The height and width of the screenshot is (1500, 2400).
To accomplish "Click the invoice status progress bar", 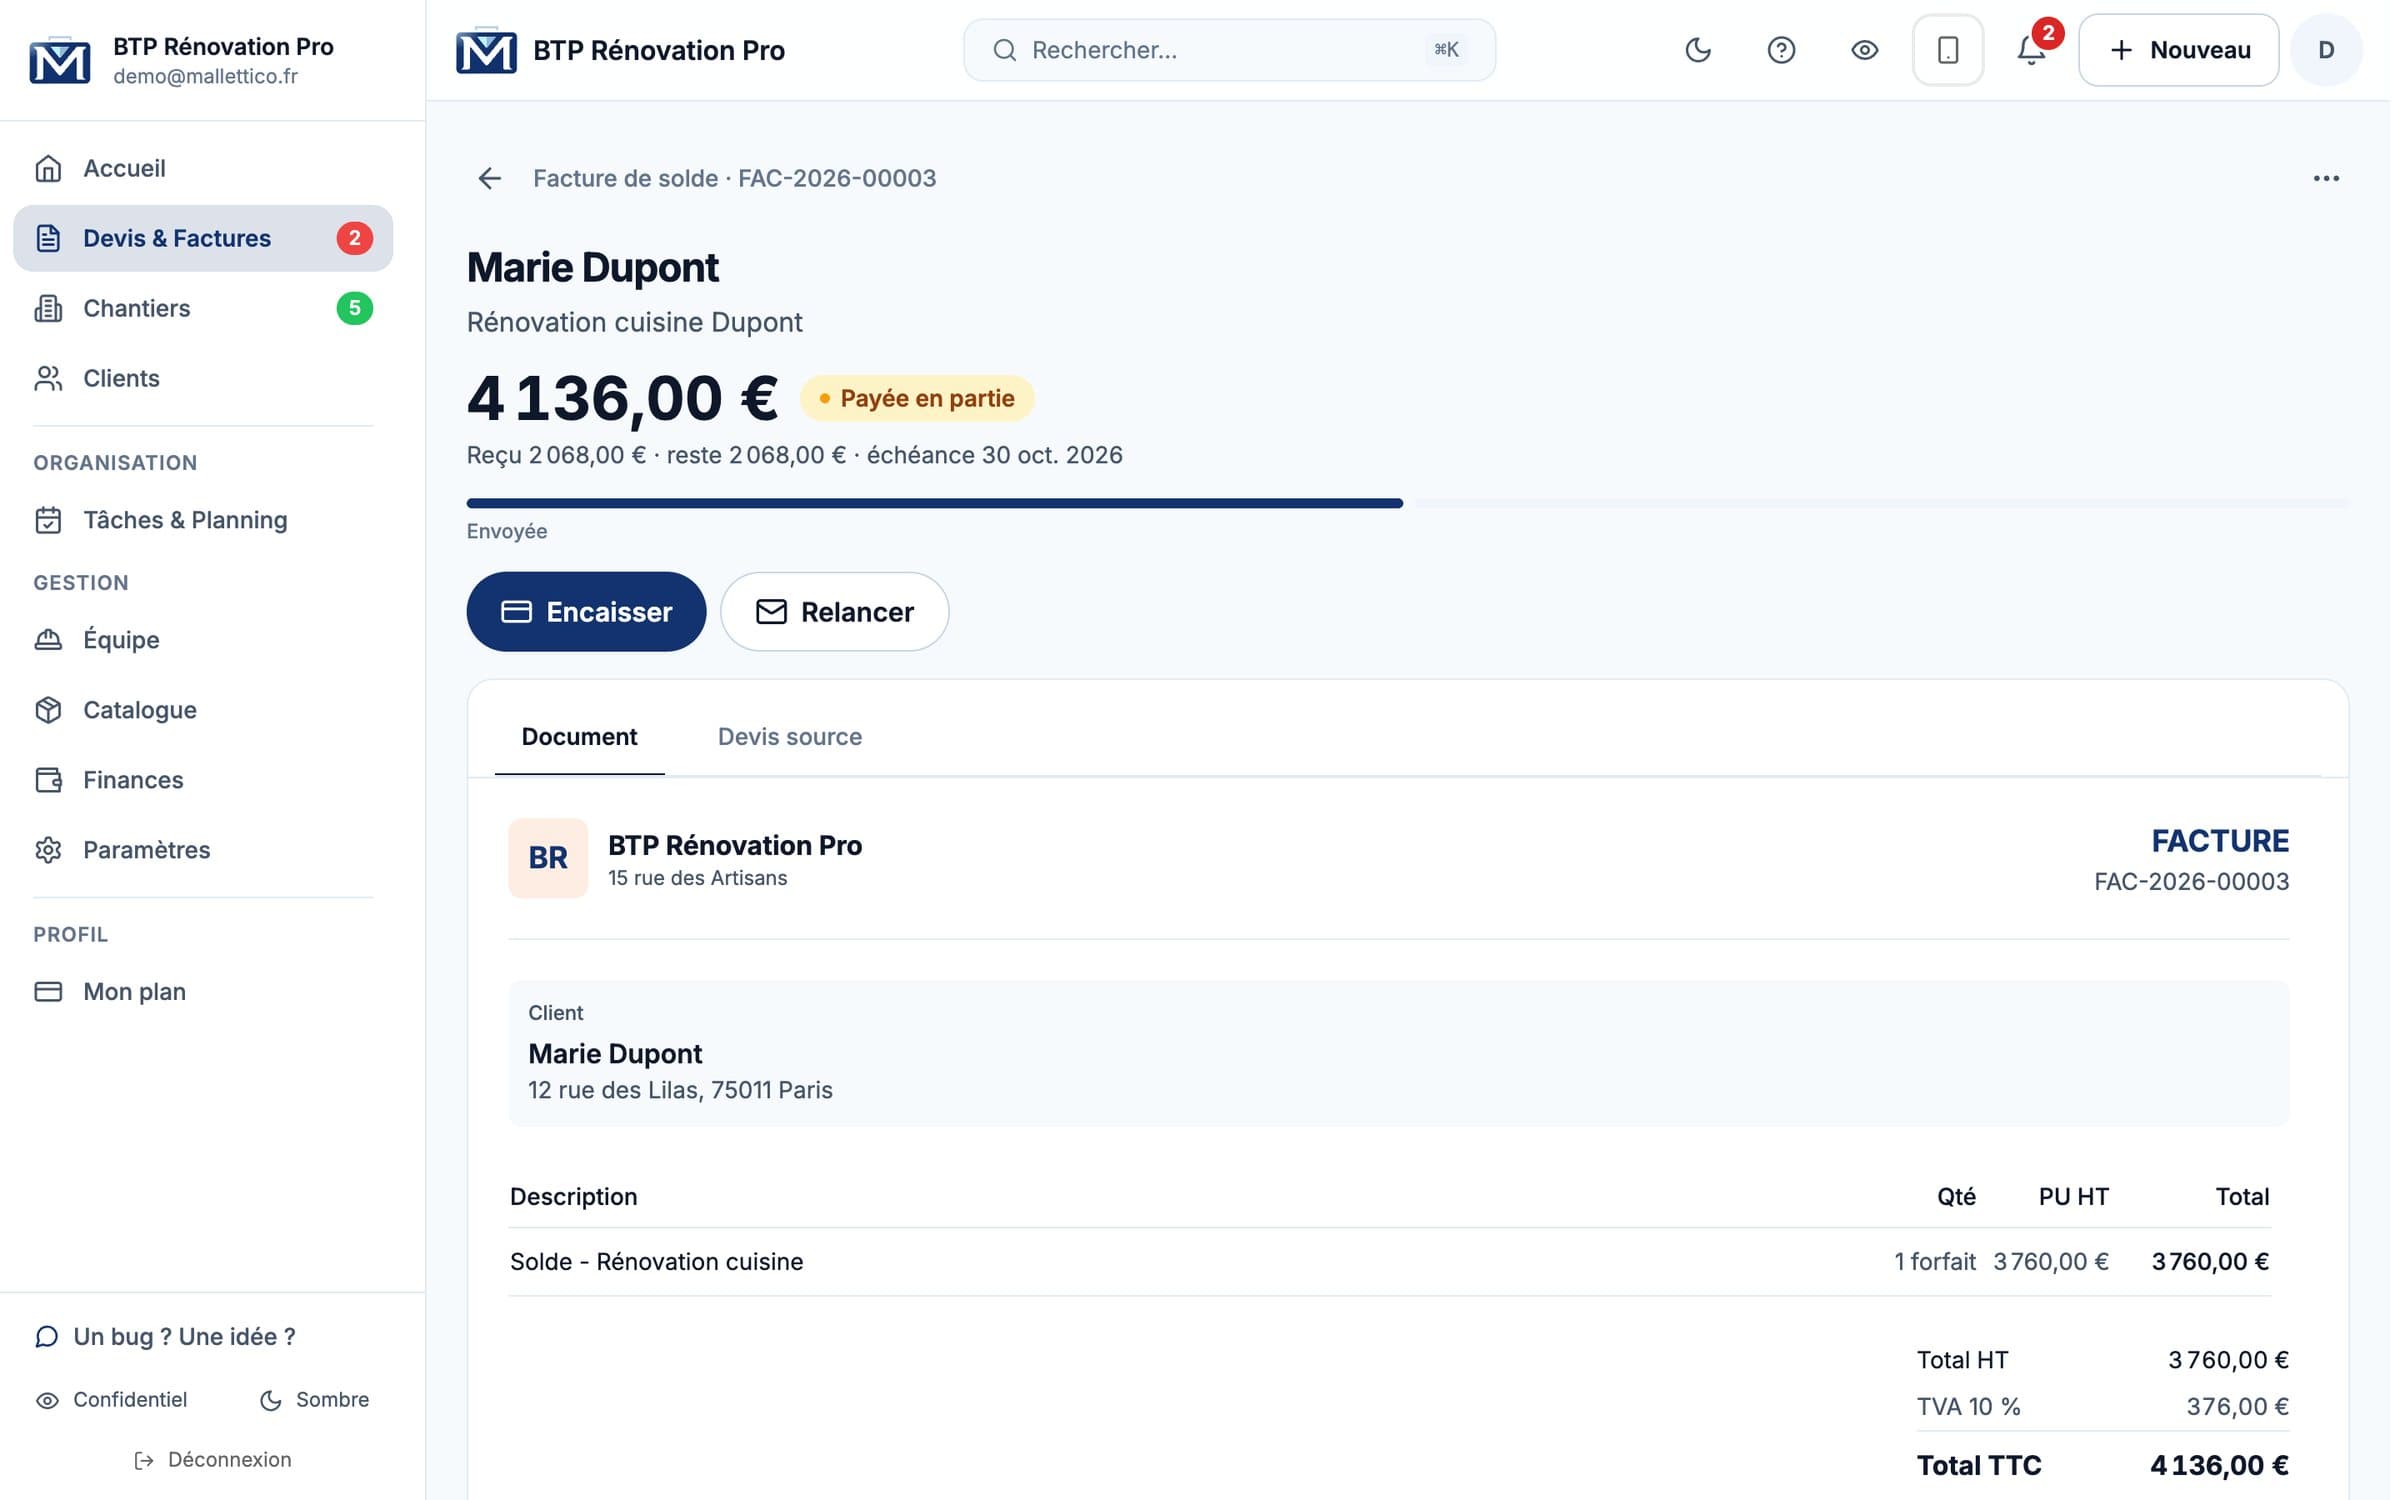I will [1407, 503].
